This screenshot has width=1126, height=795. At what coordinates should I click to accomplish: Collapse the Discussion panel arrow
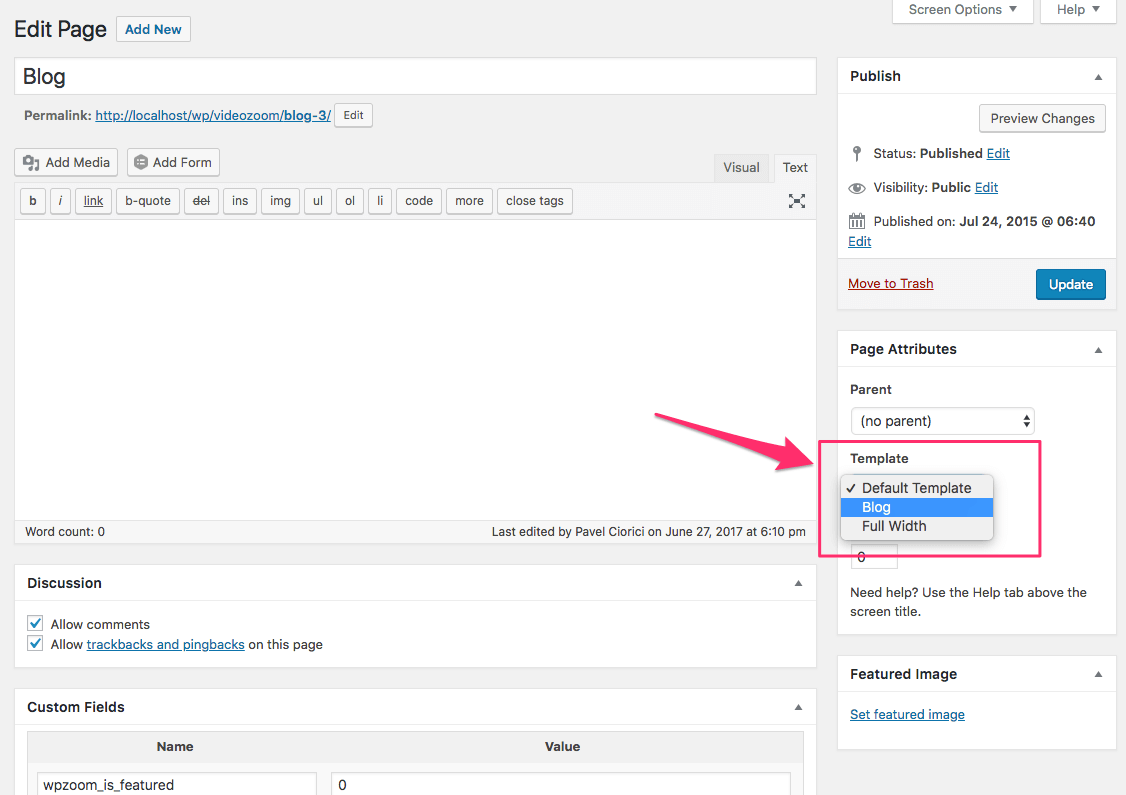(798, 583)
